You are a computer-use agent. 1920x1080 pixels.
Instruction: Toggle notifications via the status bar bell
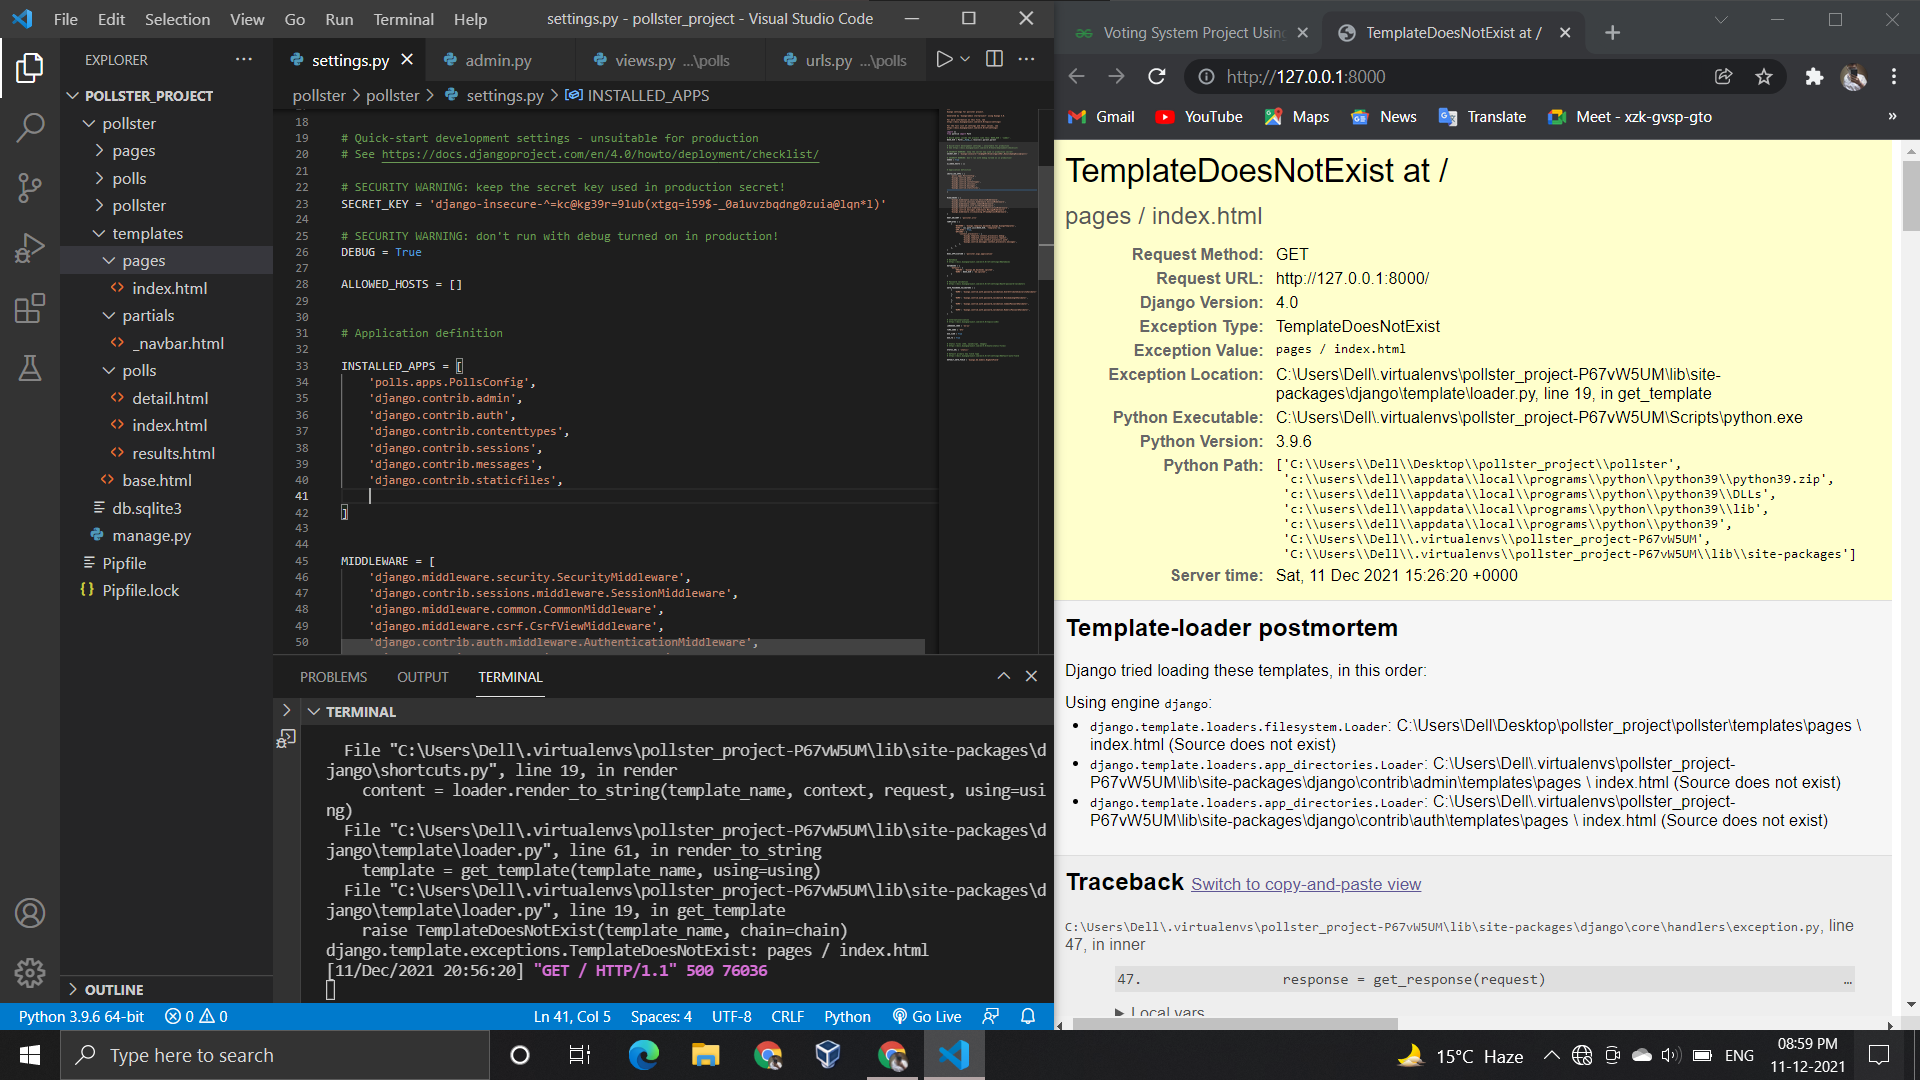pyautogui.click(x=1028, y=1016)
